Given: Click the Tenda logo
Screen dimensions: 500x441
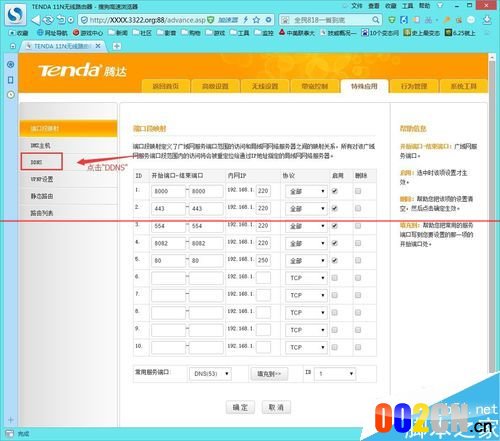Looking at the screenshot, I should [82, 70].
